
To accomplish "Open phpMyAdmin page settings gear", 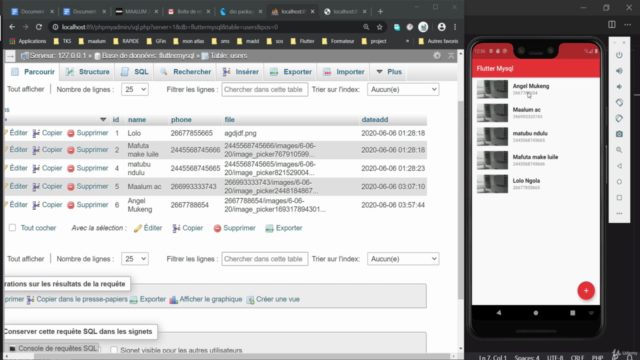I will [x=437, y=56].
